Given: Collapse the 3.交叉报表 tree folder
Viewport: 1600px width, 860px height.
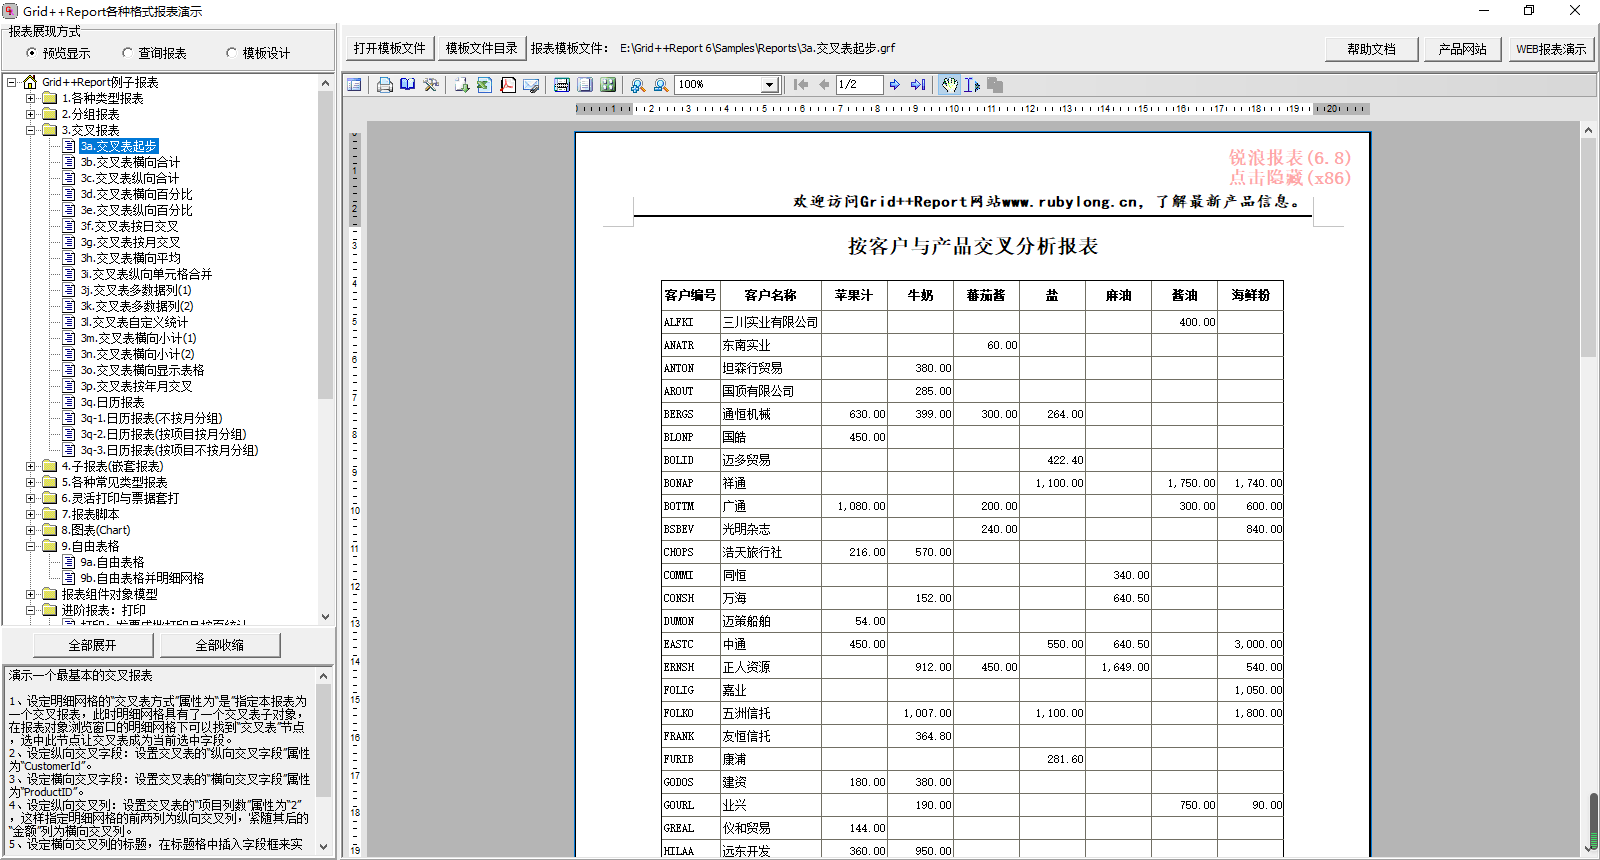Looking at the screenshot, I should pyautogui.click(x=30, y=130).
